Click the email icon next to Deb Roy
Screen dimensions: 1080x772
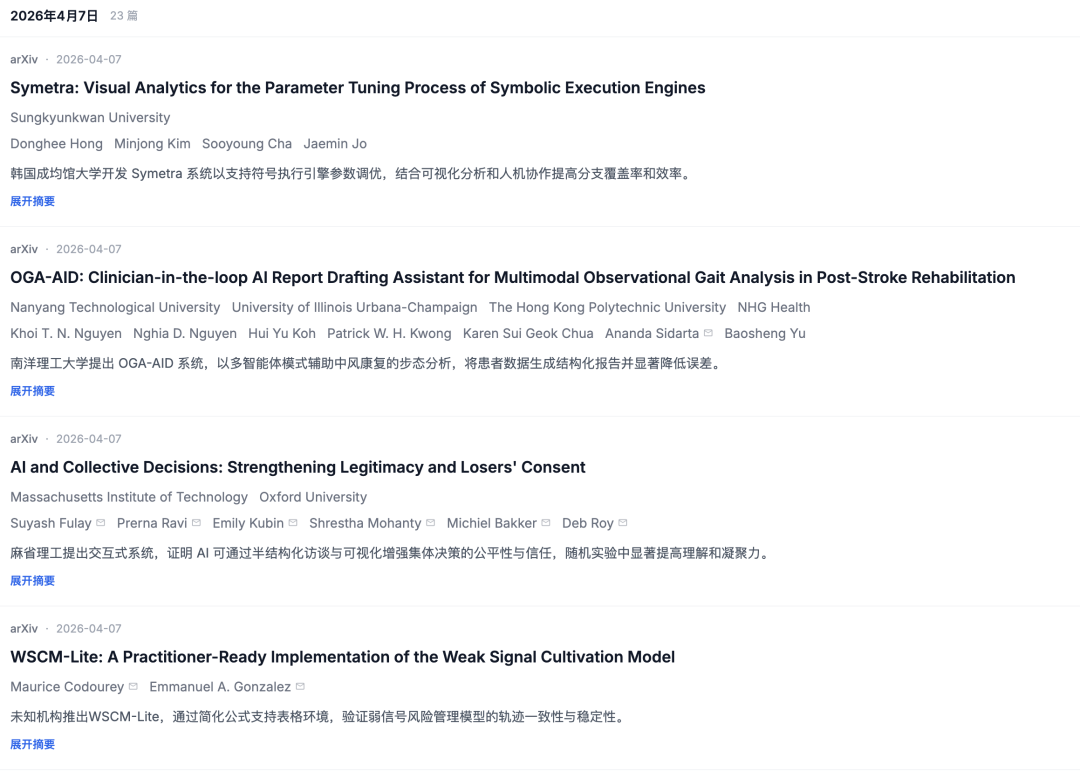(x=623, y=523)
